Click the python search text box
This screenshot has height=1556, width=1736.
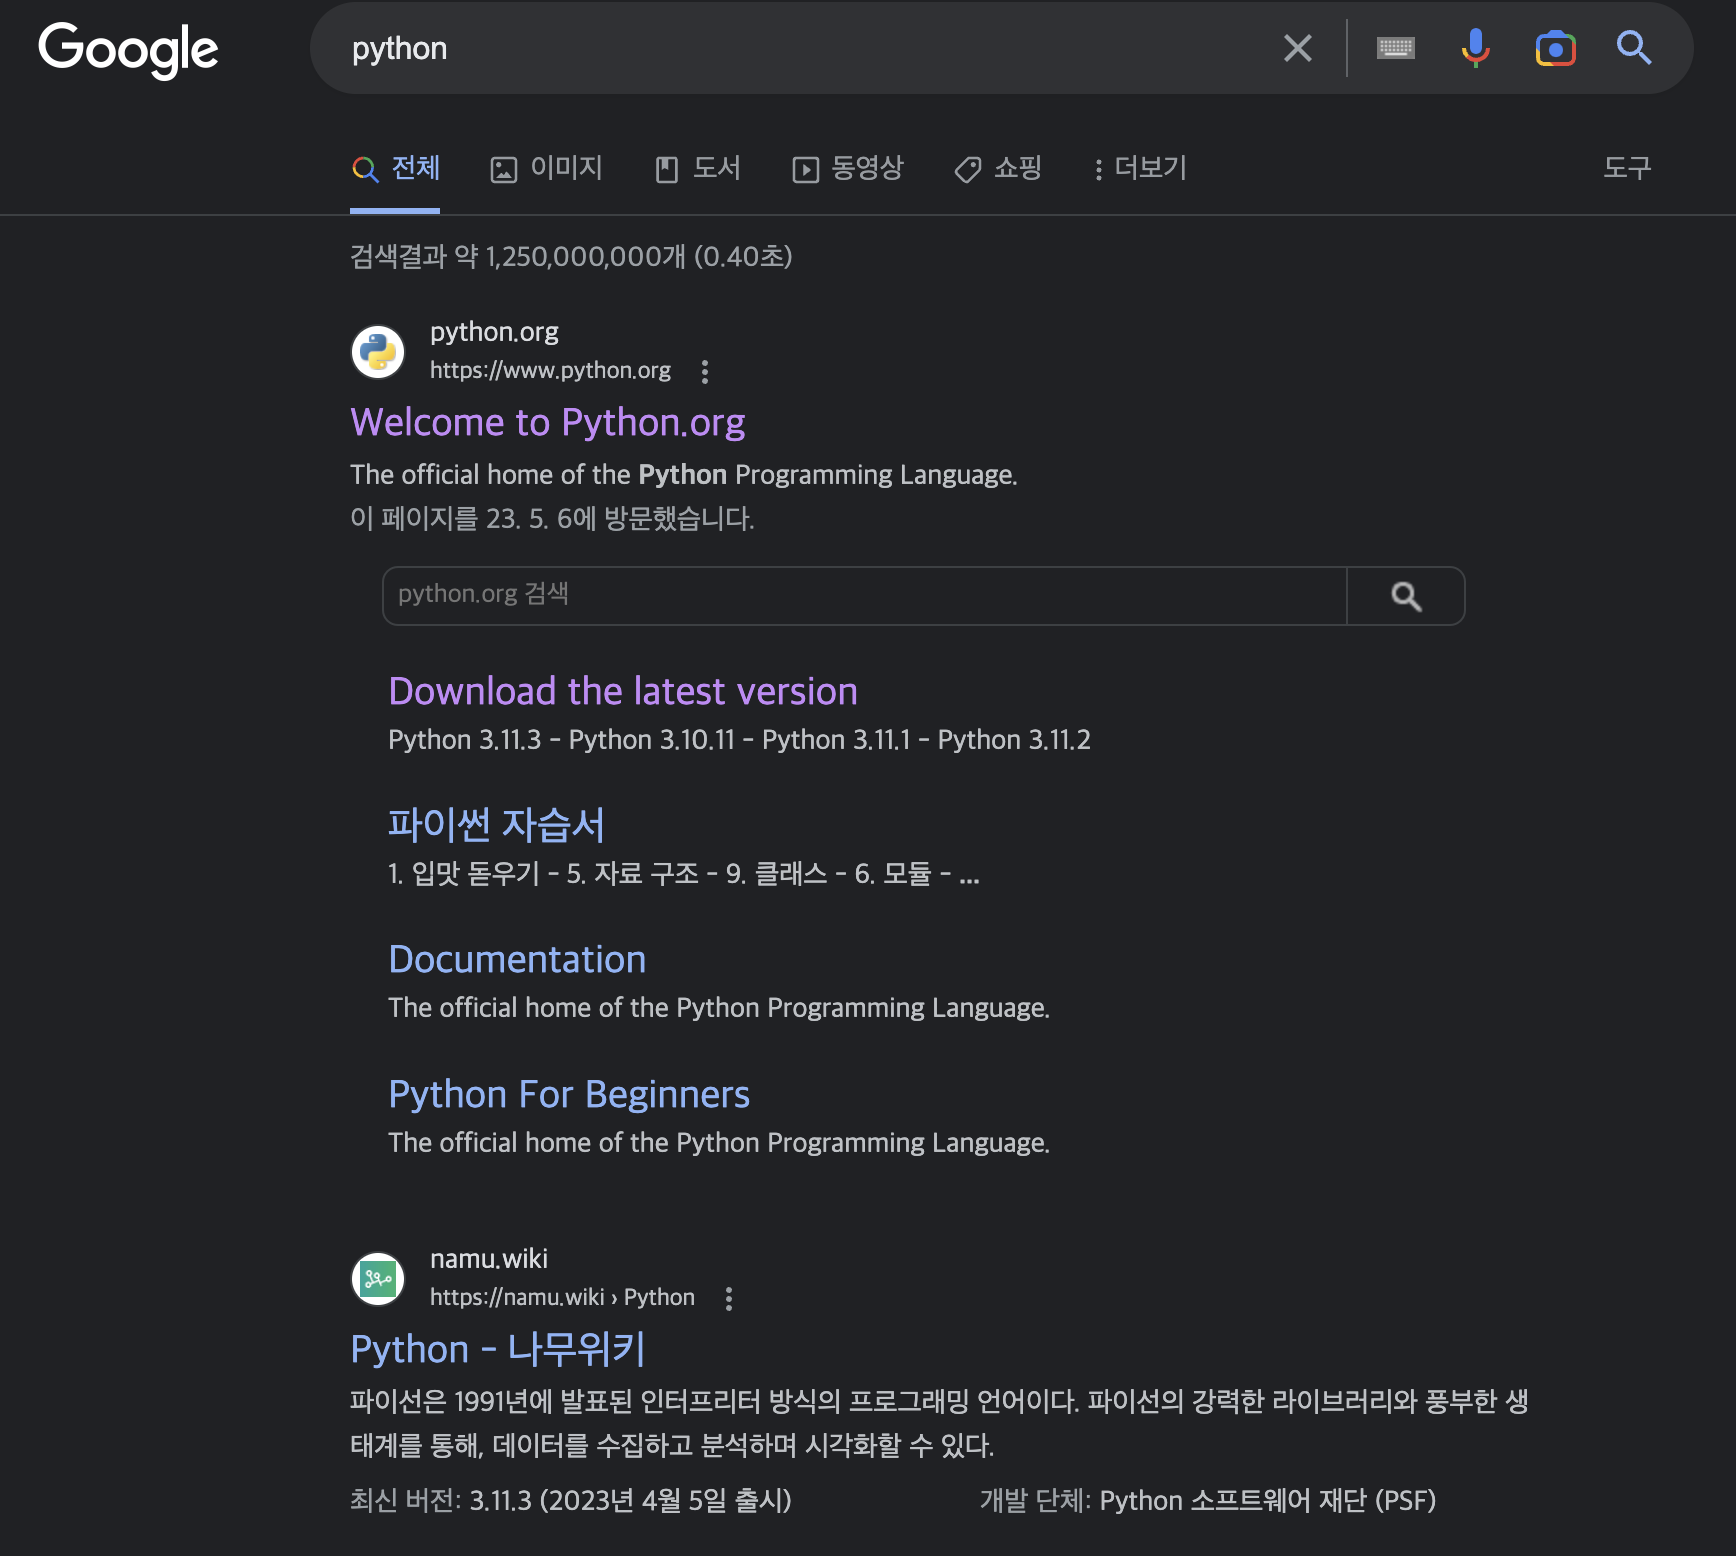point(800,48)
